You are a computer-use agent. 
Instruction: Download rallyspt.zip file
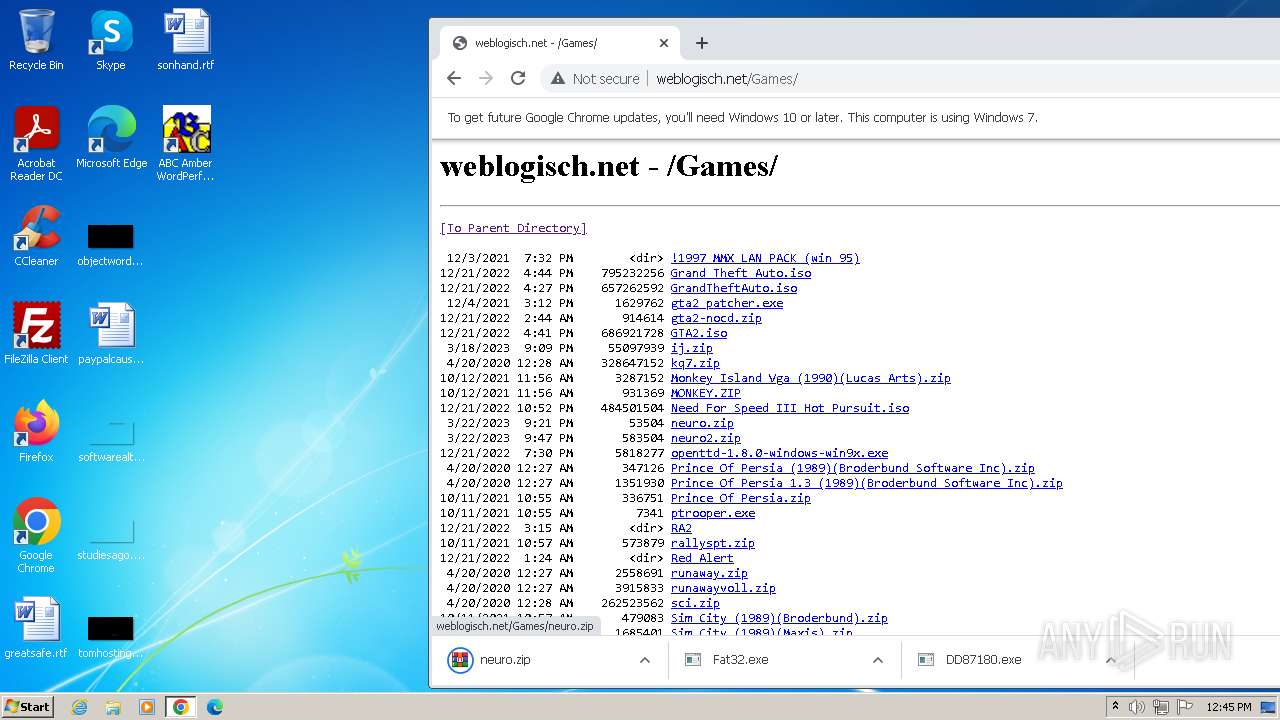713,543
